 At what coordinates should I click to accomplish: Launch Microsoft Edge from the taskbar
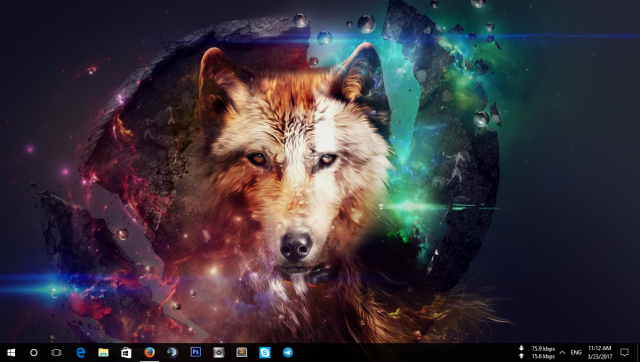[80, 352]
